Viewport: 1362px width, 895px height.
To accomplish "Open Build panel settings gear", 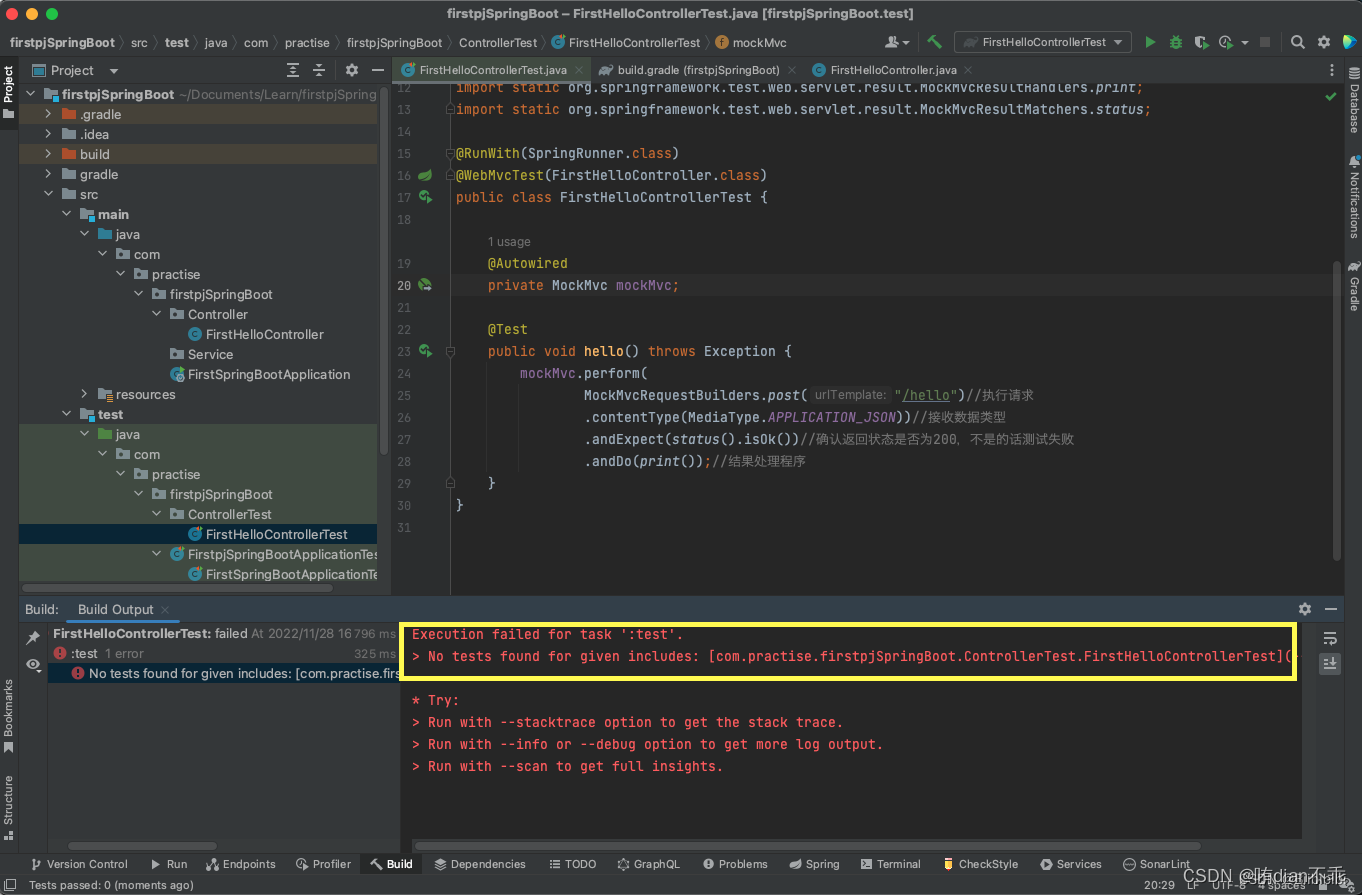I will [x=1305, y=609].
